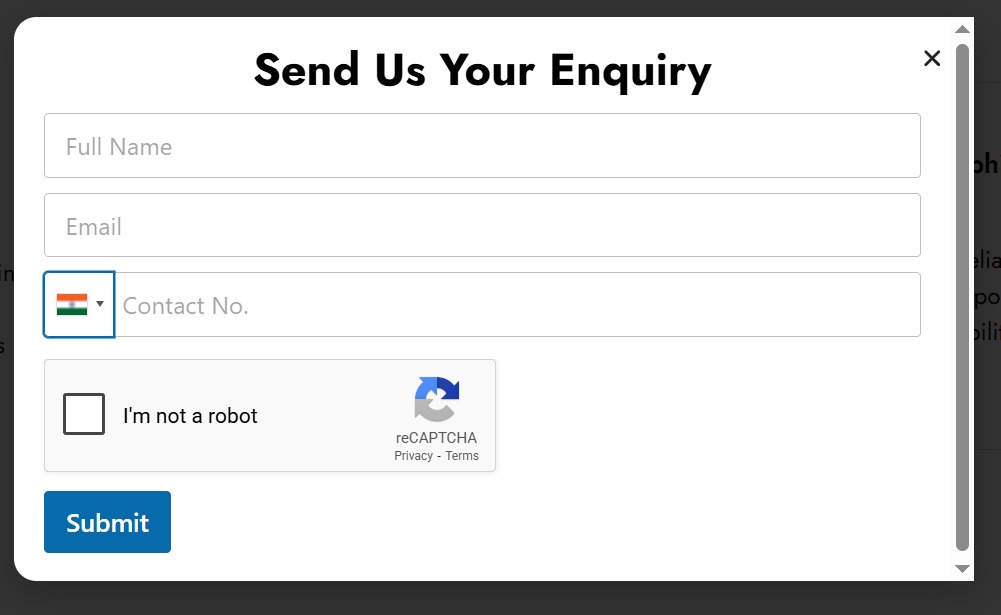Click the scrollbar up arrow
Screen dimensions: 1001x615
tap(963, 30)
